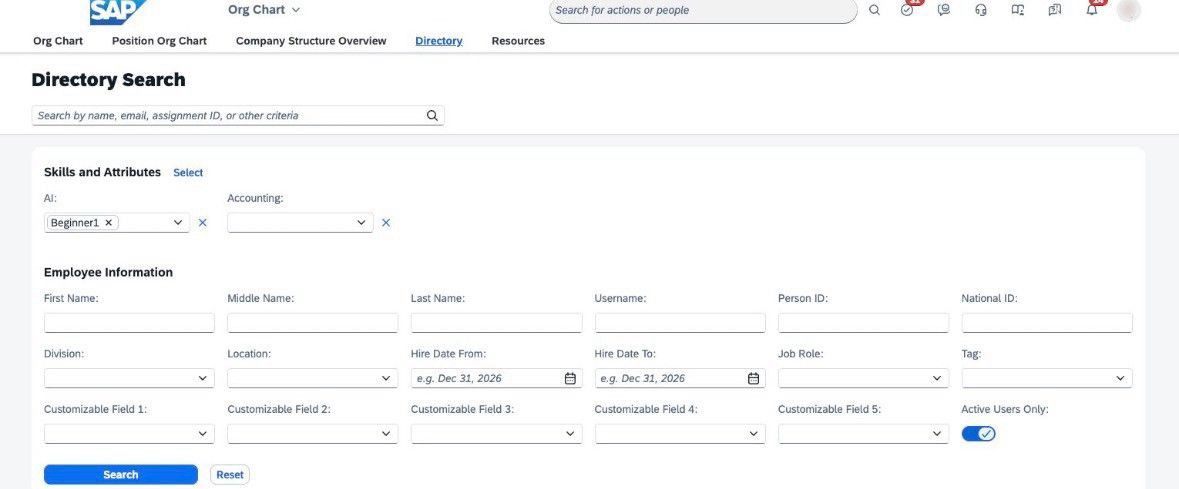Expand the Org Chart module dropdown

[296, 10]
